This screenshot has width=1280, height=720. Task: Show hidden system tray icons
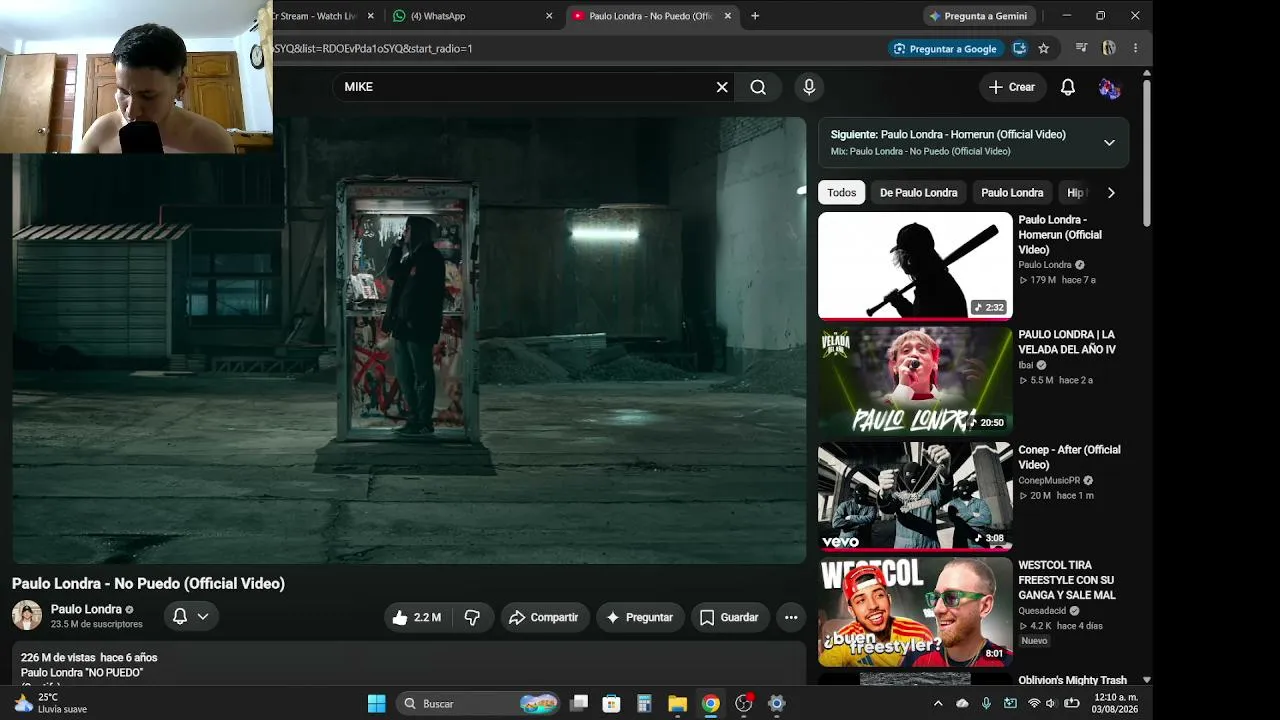[938, 704]
